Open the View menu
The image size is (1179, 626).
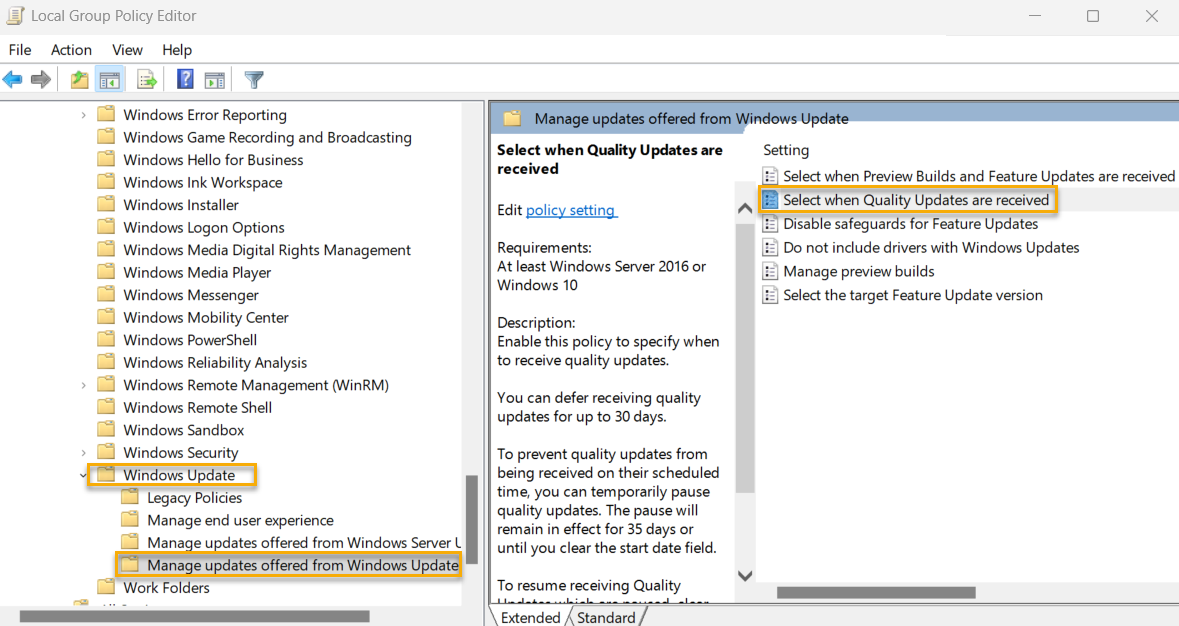[127, 49]
